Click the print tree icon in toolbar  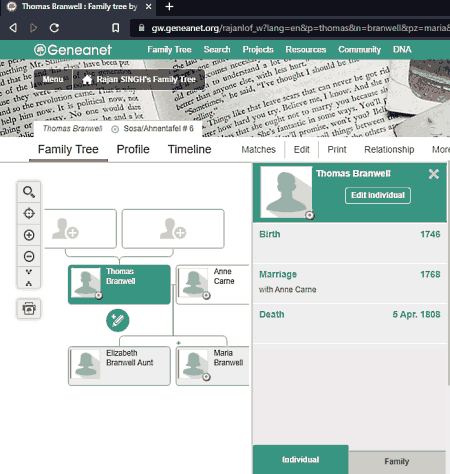pyautogui.click(x=29, y=308)
